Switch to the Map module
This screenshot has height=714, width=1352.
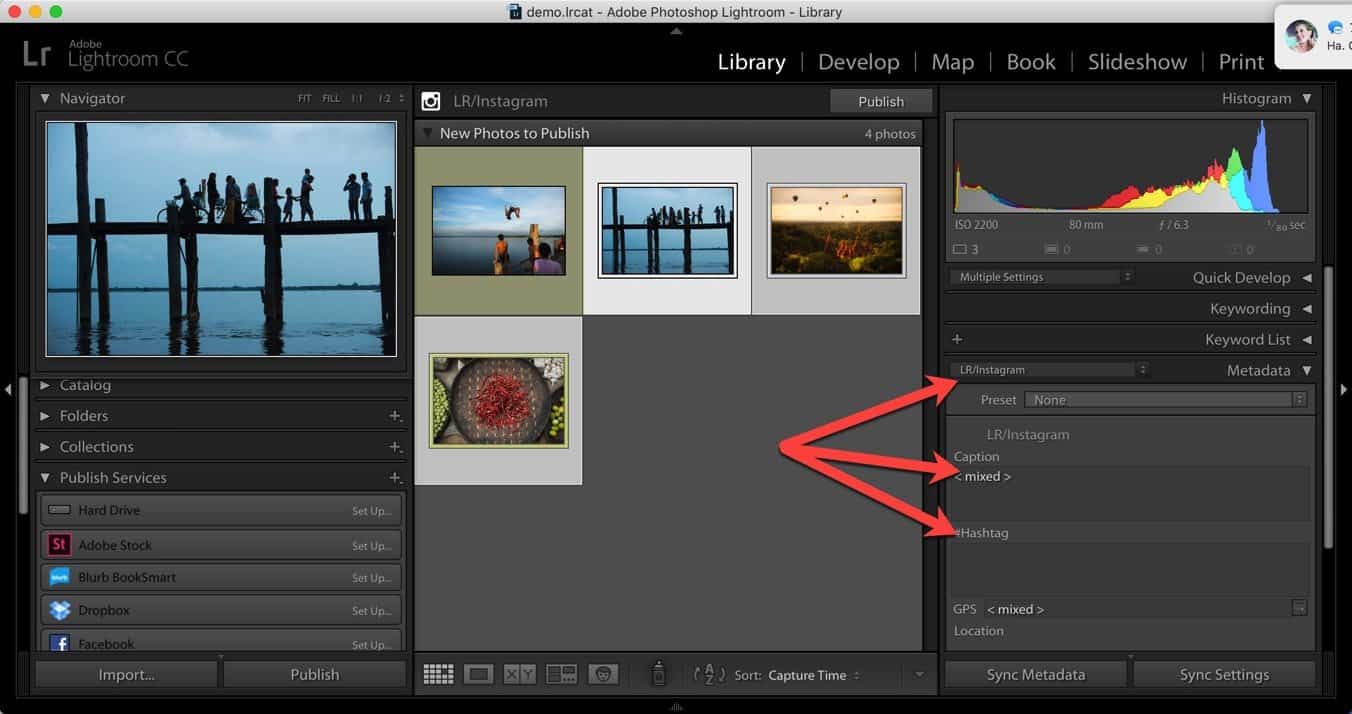(953, 62)
